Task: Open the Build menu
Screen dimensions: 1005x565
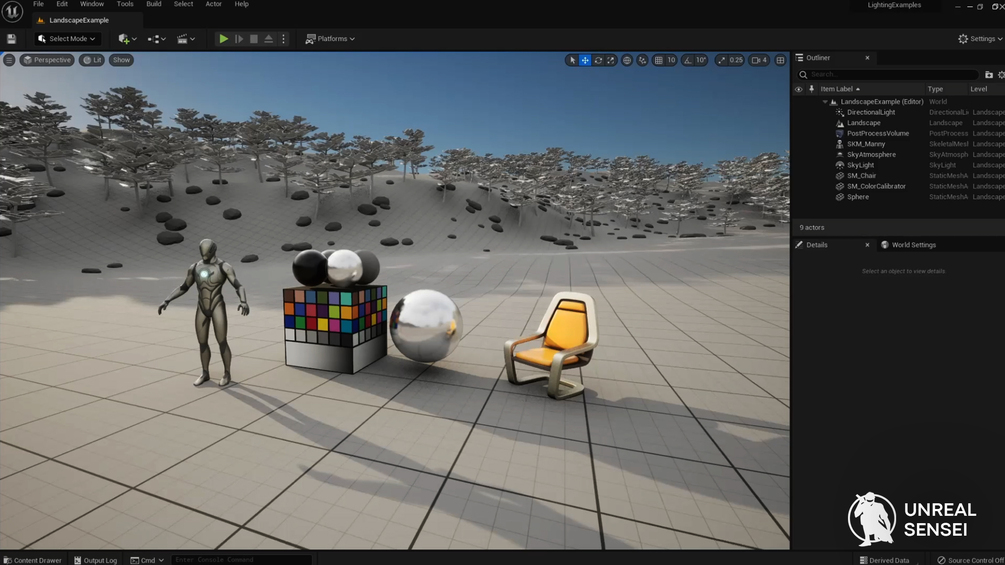Action: [154, 4]
